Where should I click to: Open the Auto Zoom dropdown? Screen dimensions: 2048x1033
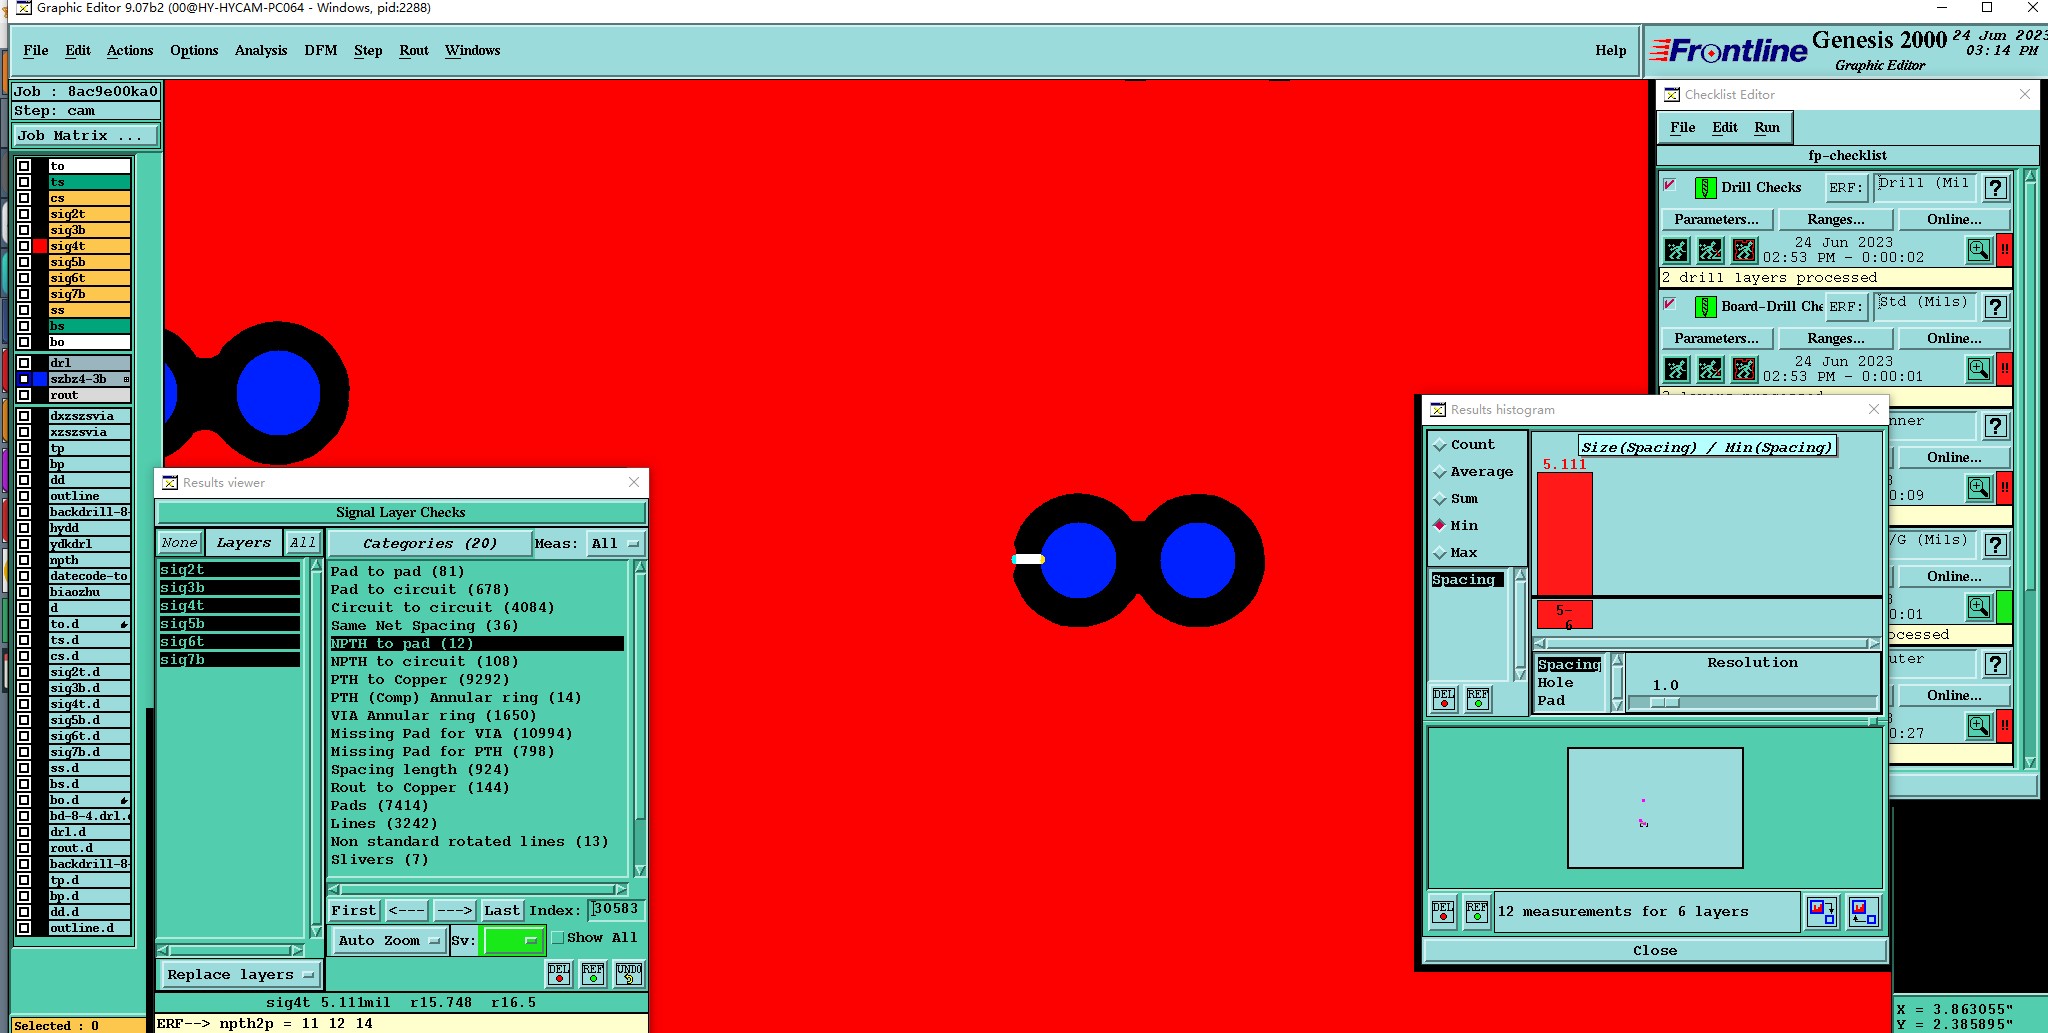click(x=389, y=940)
